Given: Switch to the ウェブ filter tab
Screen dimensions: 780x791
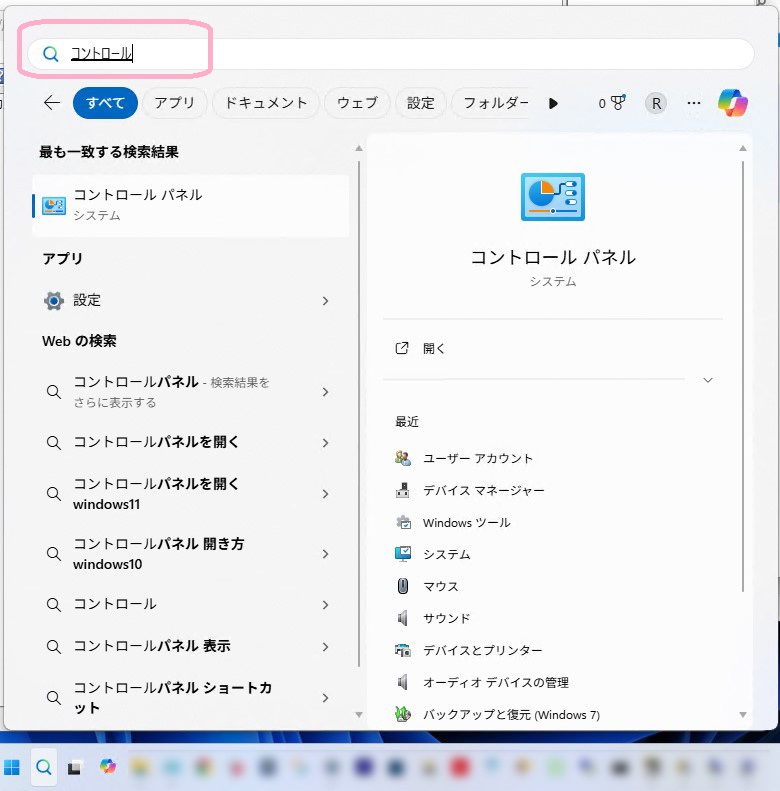Looking at the screenshot, I should pos(357,103).
